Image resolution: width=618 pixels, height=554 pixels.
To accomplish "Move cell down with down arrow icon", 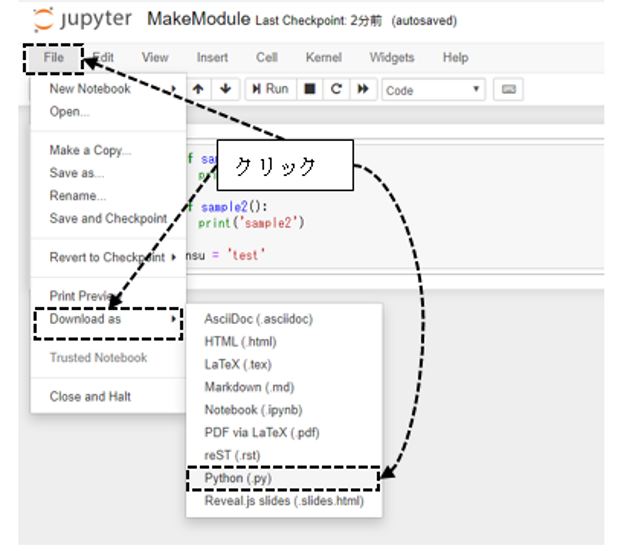I will tap(224, 89).
